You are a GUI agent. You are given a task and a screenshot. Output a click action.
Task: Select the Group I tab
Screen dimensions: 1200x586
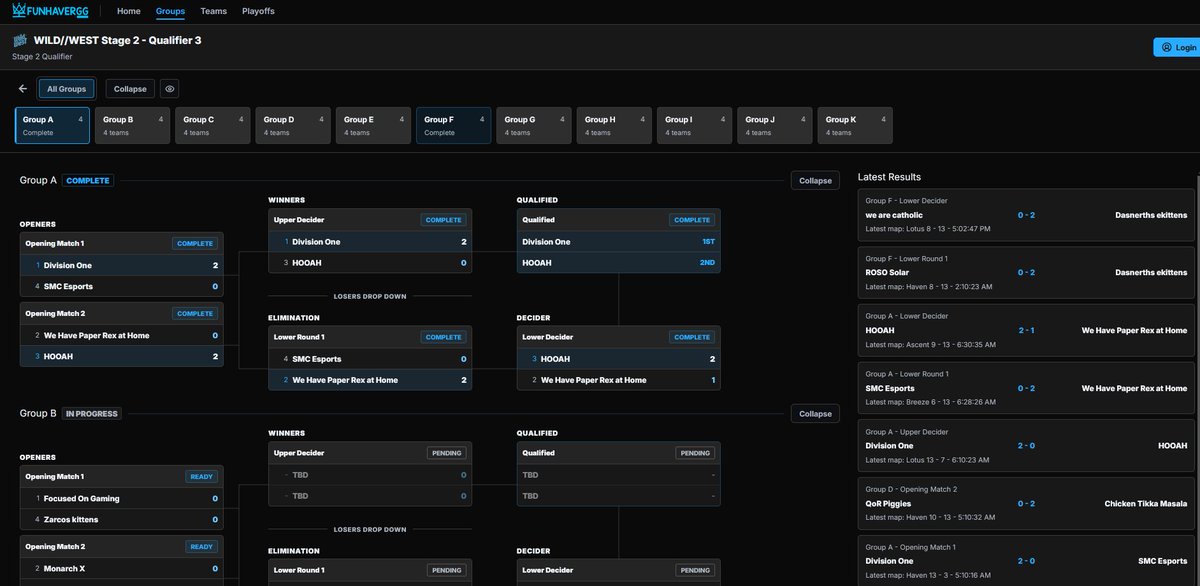coord(694,125)
